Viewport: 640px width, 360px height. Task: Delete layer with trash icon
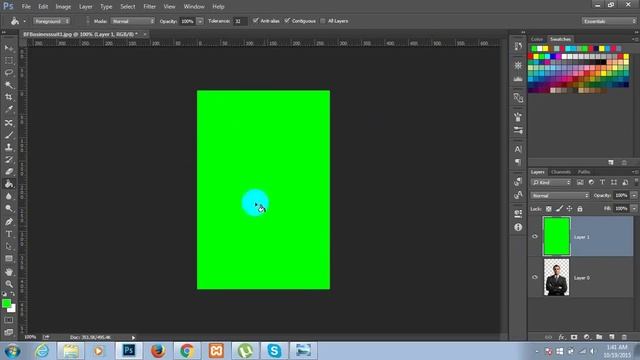[x=624, y=337]
